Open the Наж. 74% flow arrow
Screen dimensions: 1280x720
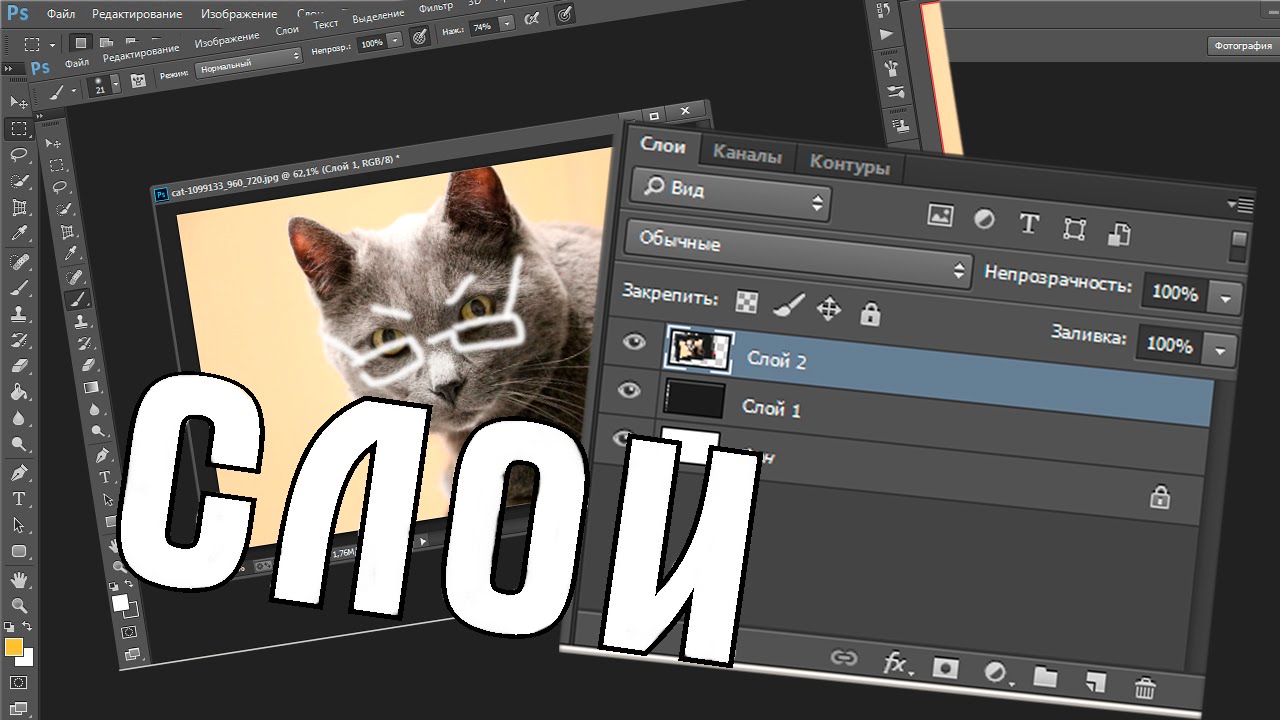507,23
